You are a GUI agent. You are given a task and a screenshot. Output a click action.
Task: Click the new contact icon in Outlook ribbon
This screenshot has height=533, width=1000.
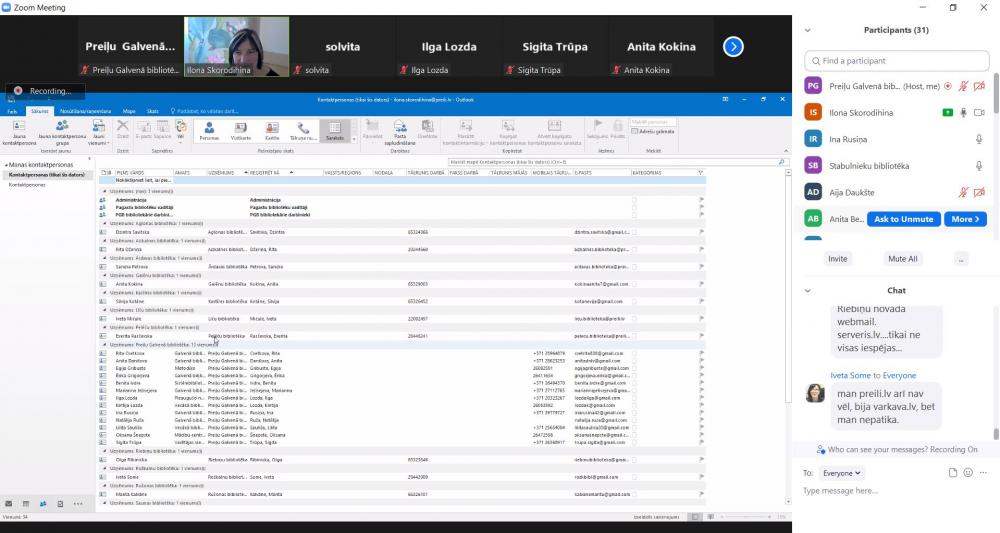click(19, 126)
